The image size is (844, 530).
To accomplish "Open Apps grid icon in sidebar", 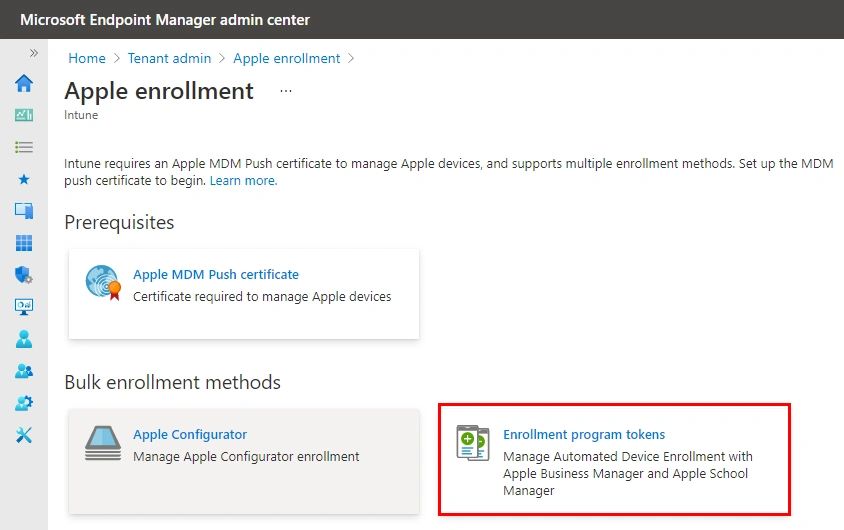I will tap(24, 243).
